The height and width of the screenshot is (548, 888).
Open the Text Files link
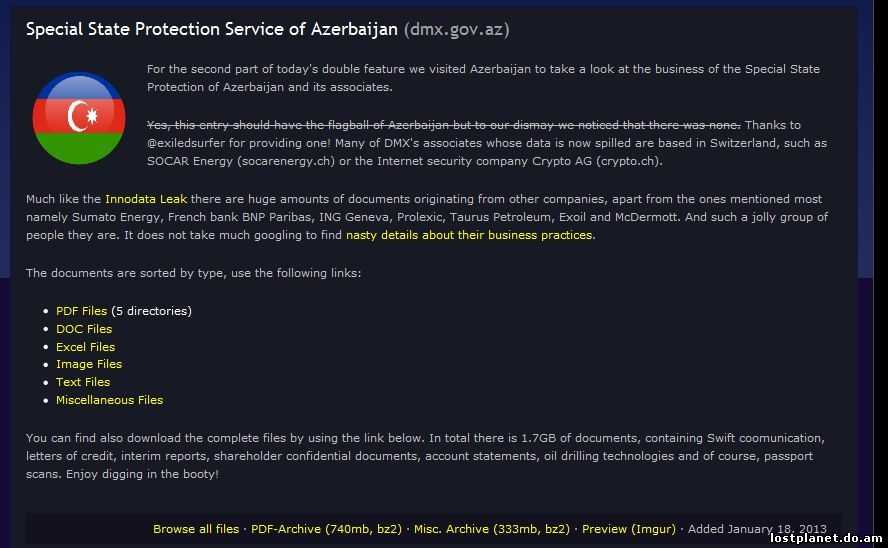pos(83,382)
